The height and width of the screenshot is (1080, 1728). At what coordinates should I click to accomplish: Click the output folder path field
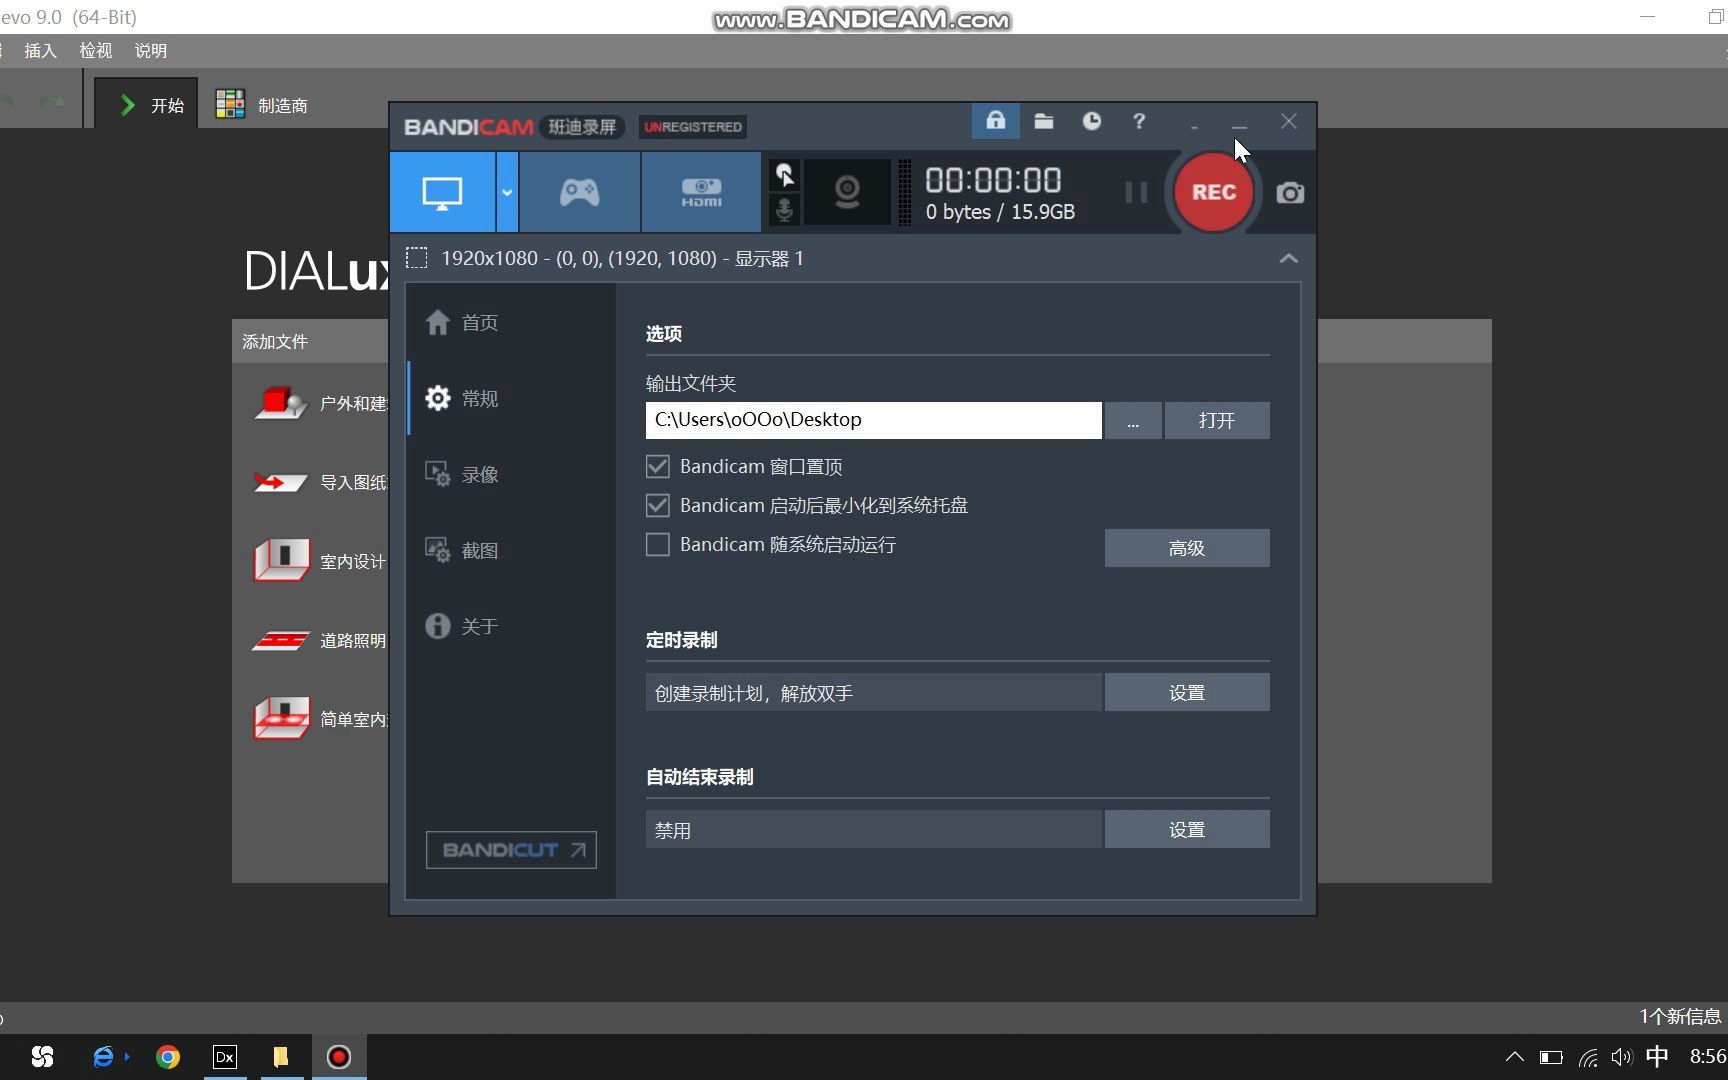point(873,420)
